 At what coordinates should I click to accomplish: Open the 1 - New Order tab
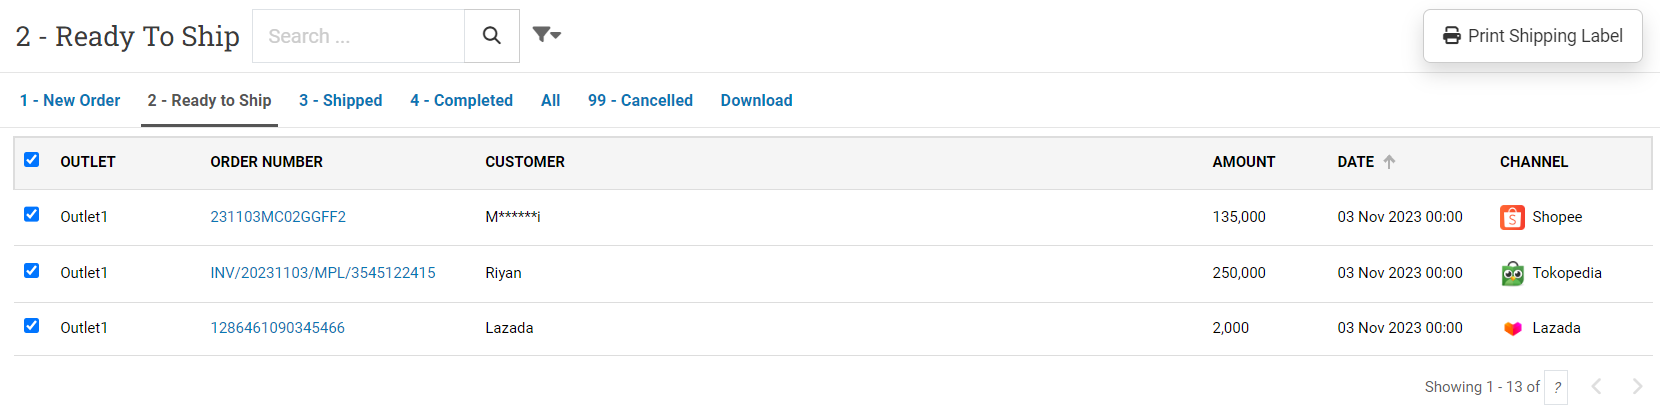tap(70, 100)
